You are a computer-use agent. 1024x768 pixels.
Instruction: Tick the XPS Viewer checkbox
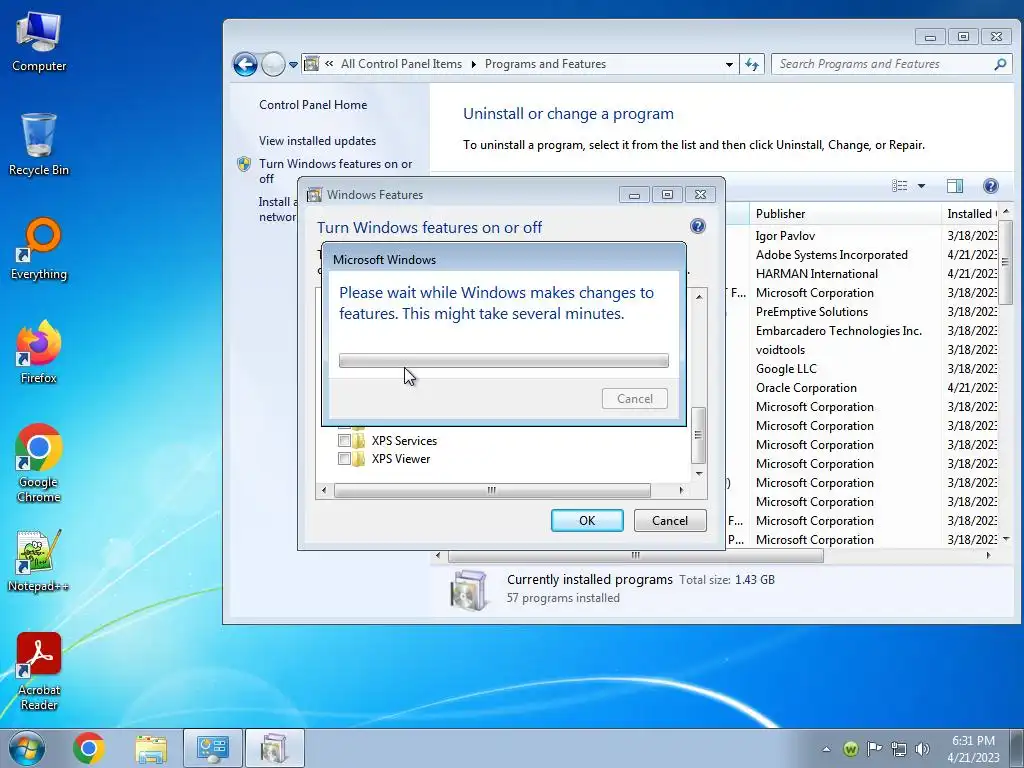(344, 459)
